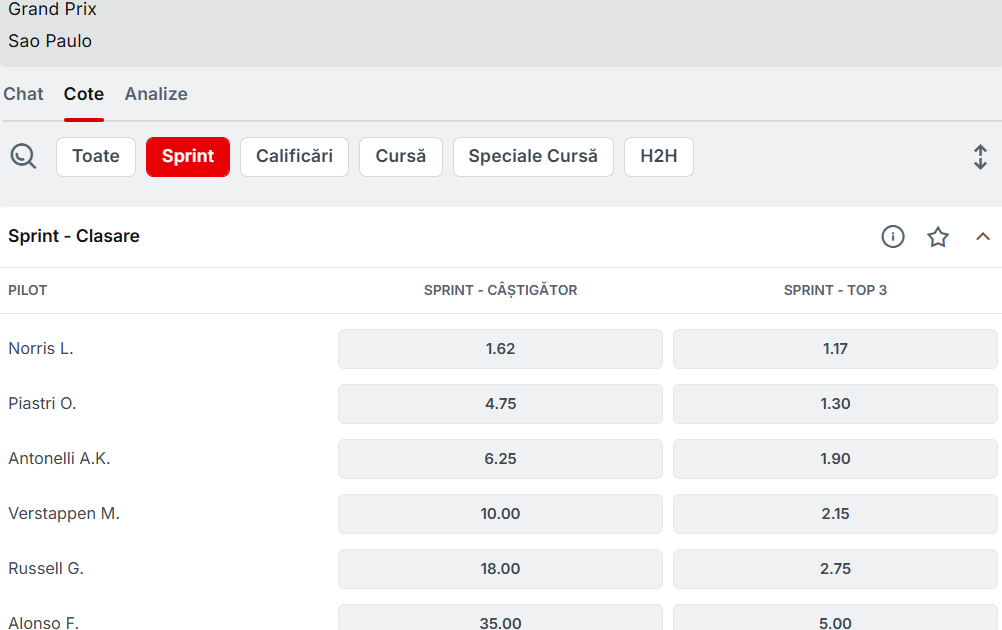This screenshot has height=630, width=1002.
Task: Select the Cote tab
Action: pyautogui.click(x=84, y=94)
